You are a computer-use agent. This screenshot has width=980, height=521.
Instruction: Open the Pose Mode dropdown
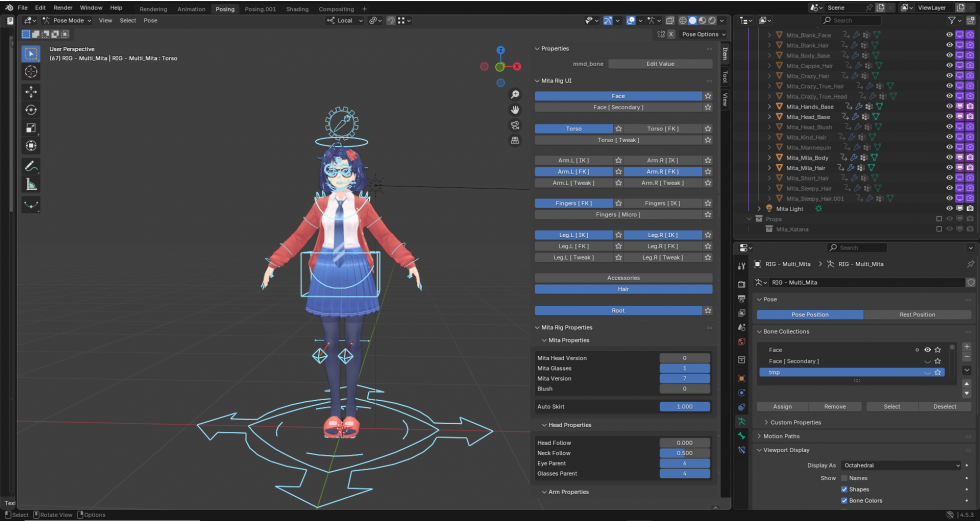pyautogui.click(x=71, y=20)
